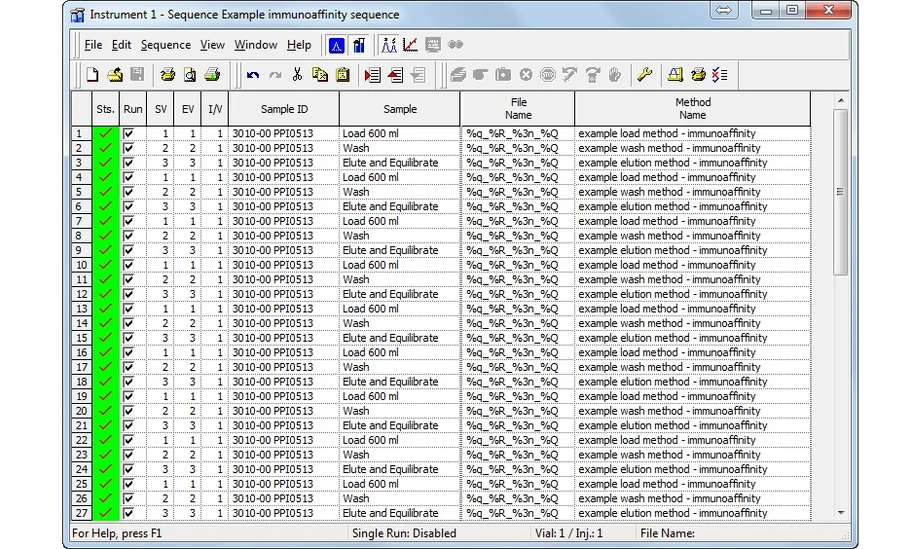Screen dimensions: 911x549
Task: Open the Window menu
Action: [x=256, y=45]
